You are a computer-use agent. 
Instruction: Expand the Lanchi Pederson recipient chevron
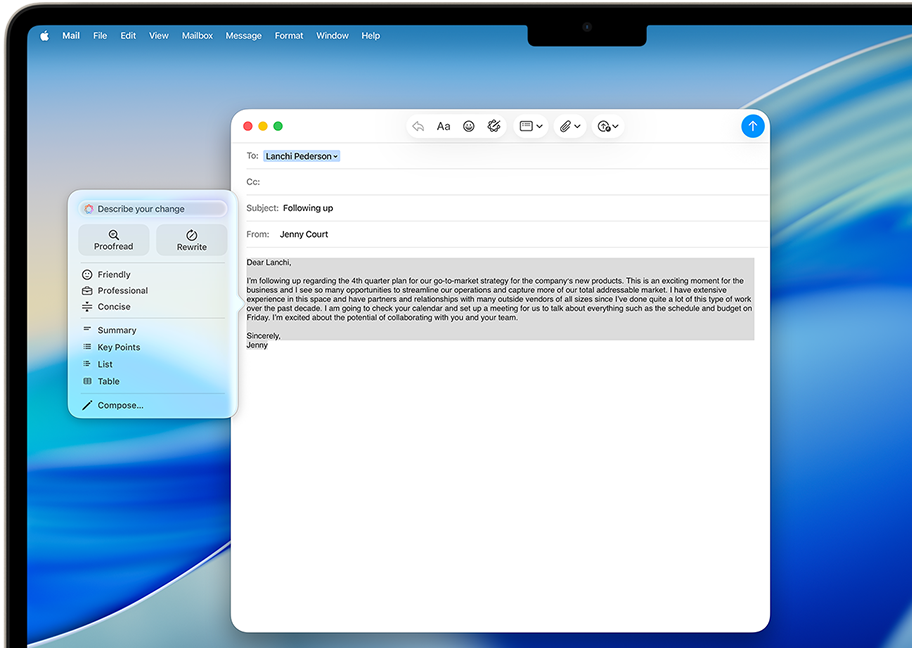click(x=336, y=156)
